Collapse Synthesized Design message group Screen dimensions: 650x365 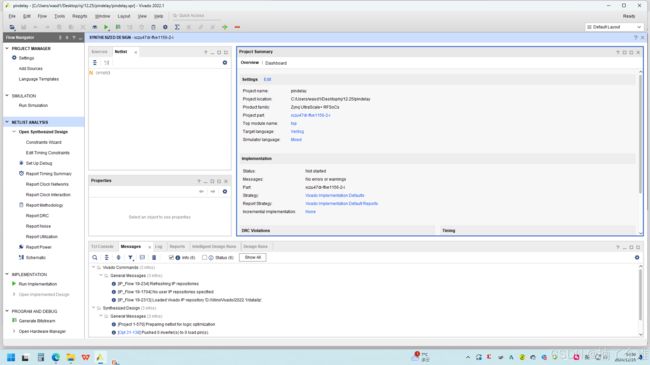point(94,308)
